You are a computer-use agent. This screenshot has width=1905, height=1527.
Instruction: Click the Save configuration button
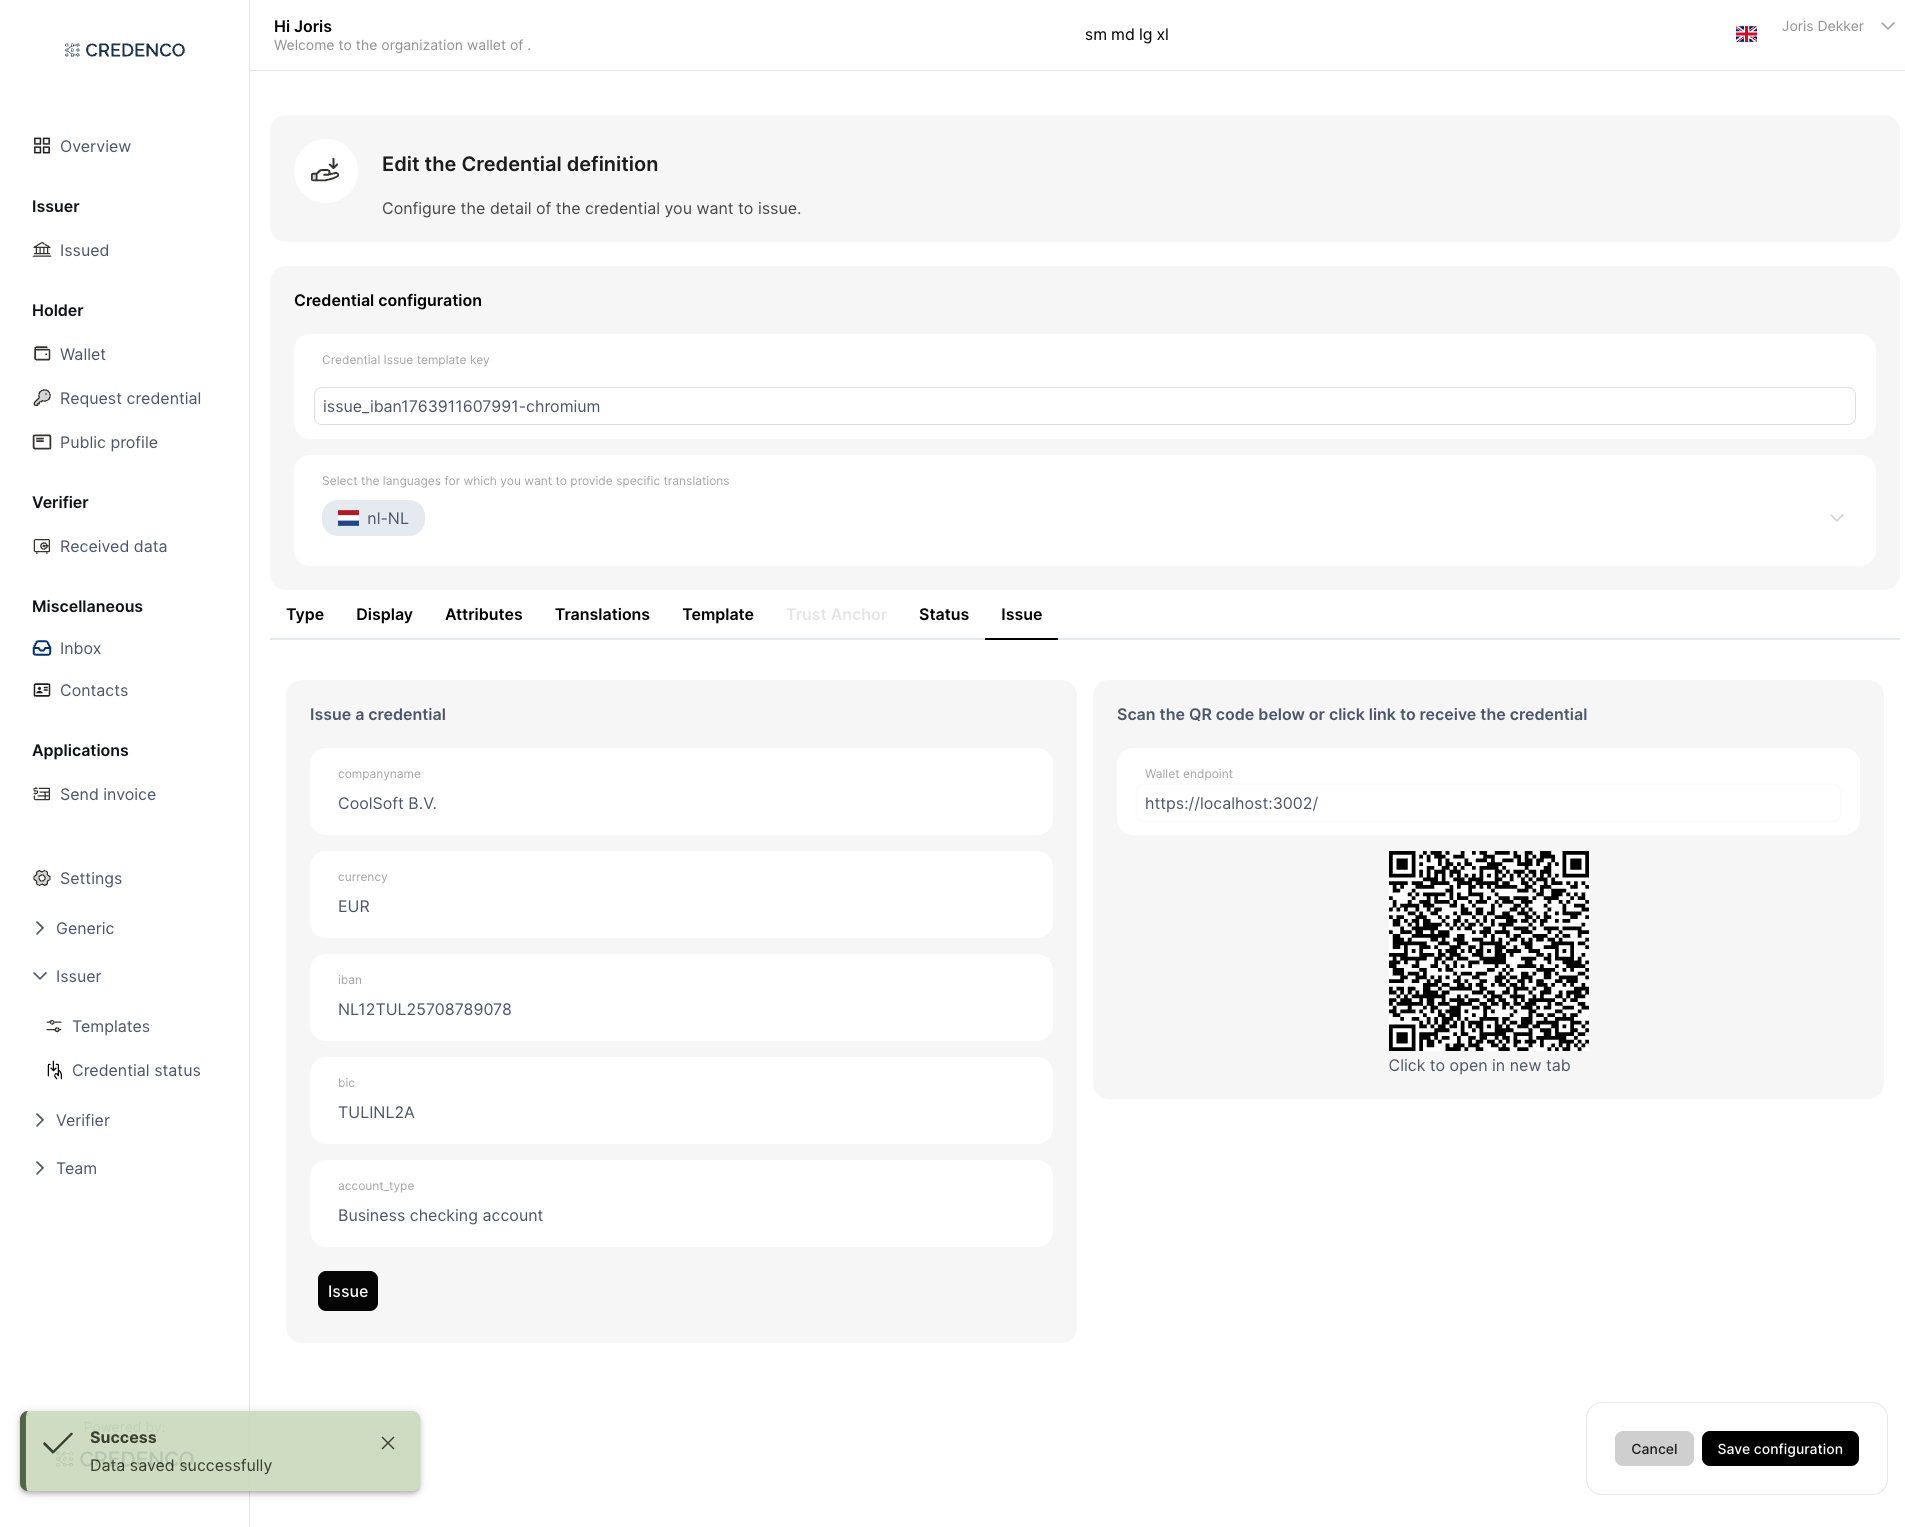tap(1779, 1449)
